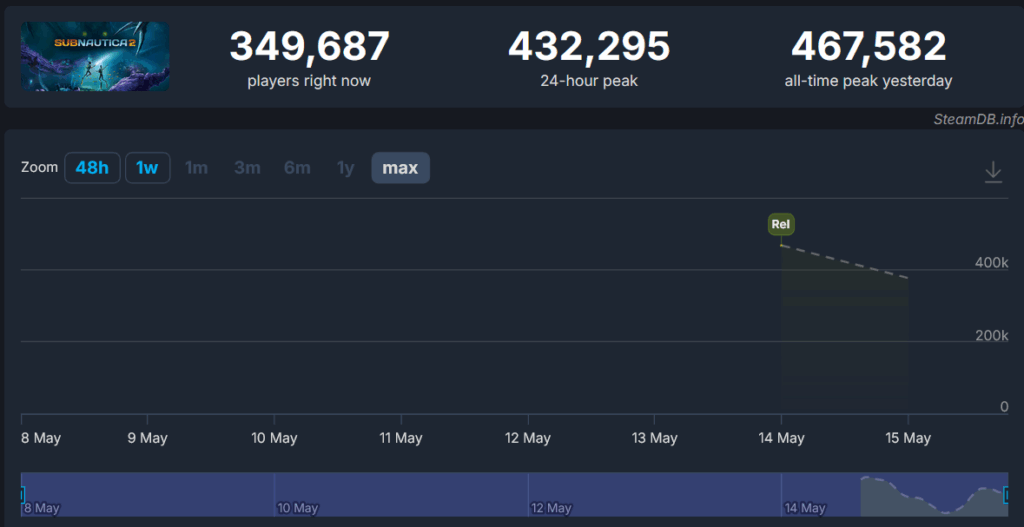The image size is (1024, 527).
Task: Click the Rel release marker on chart
Action: 781,224
